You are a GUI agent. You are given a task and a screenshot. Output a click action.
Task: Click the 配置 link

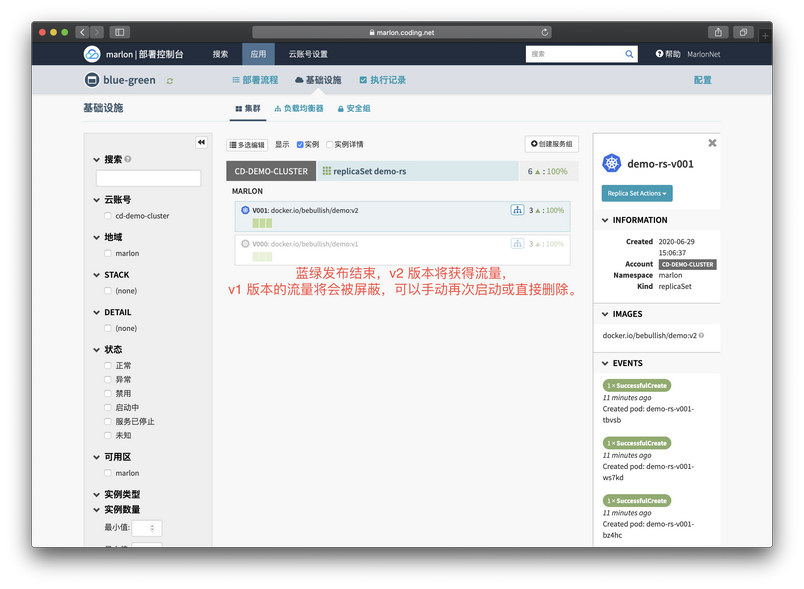(702, 80)
